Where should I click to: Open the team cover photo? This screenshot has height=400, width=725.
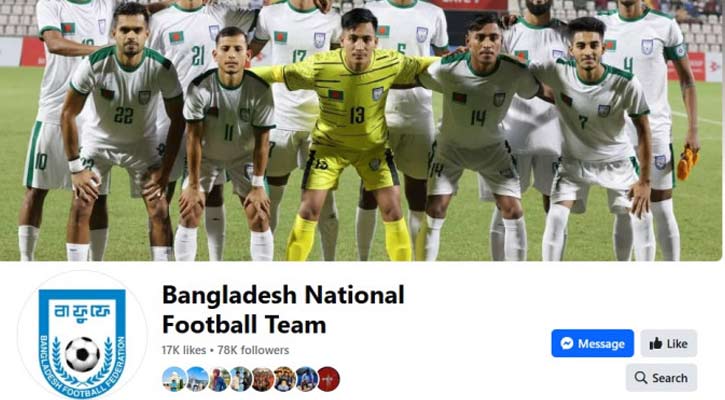361,130
